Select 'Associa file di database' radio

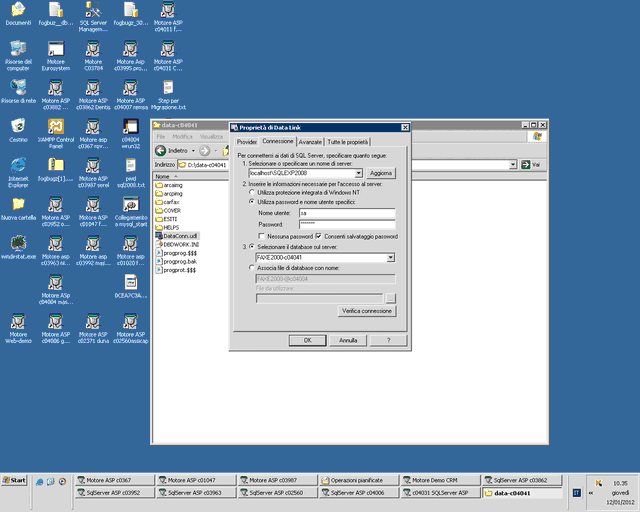[x=252, y=268]
